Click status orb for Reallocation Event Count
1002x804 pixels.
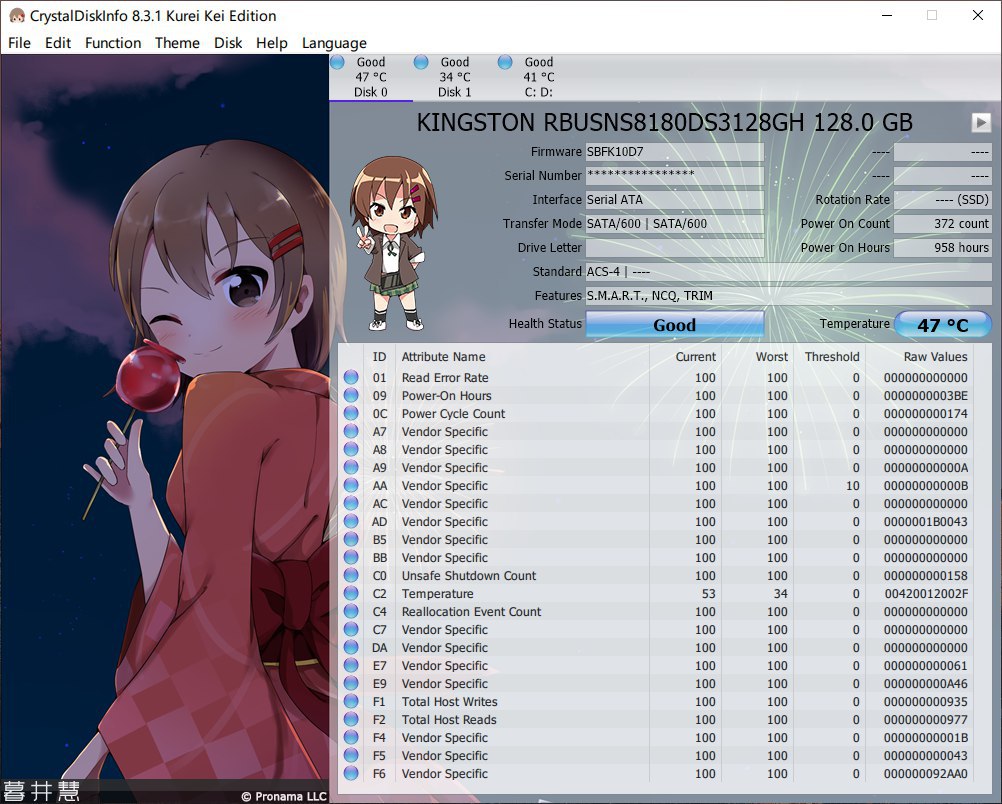351,611
